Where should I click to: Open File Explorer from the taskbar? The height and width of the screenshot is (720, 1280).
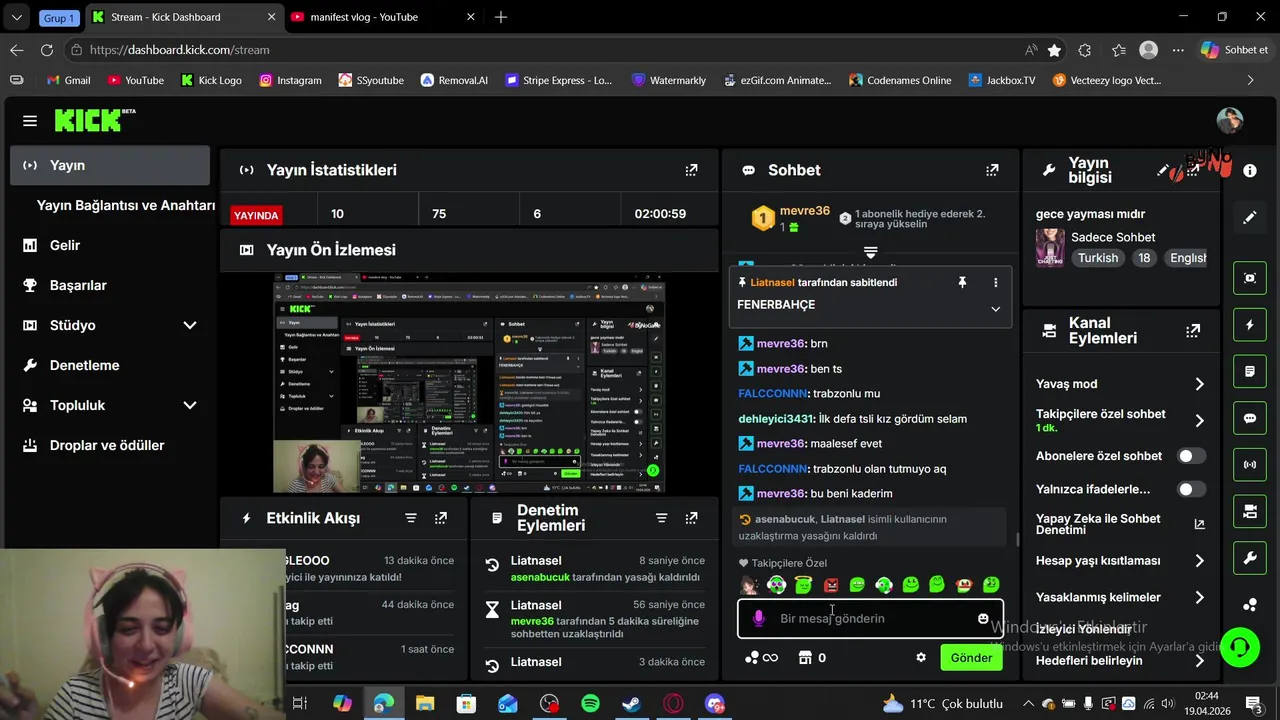425,704
